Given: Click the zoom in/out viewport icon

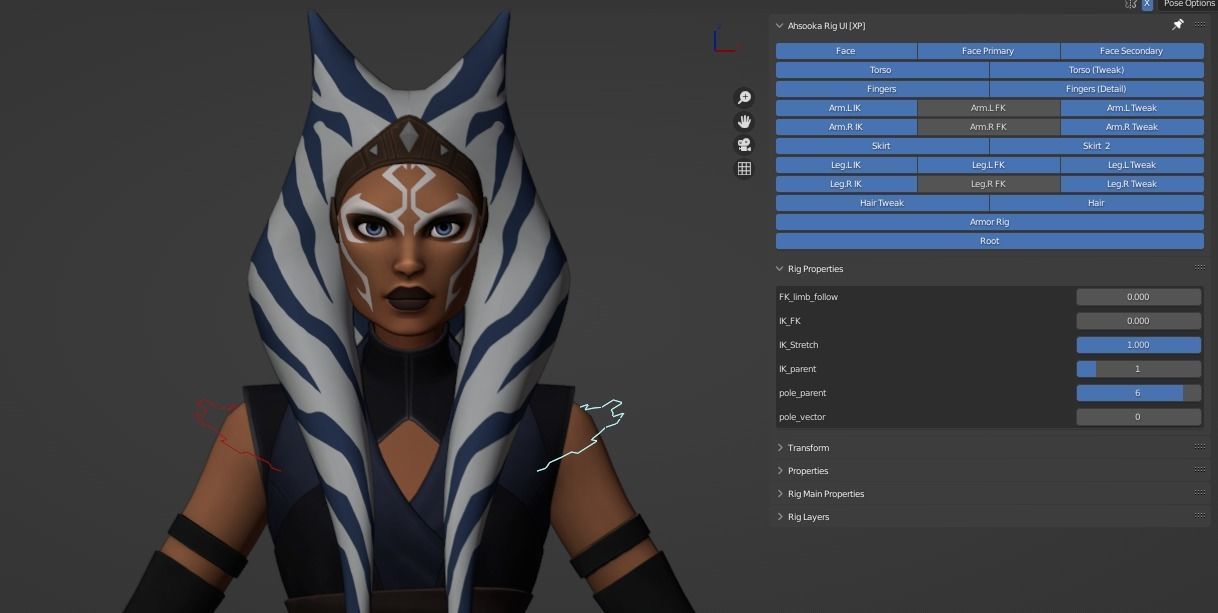Looking at the screenshot, I should point(744,97).
